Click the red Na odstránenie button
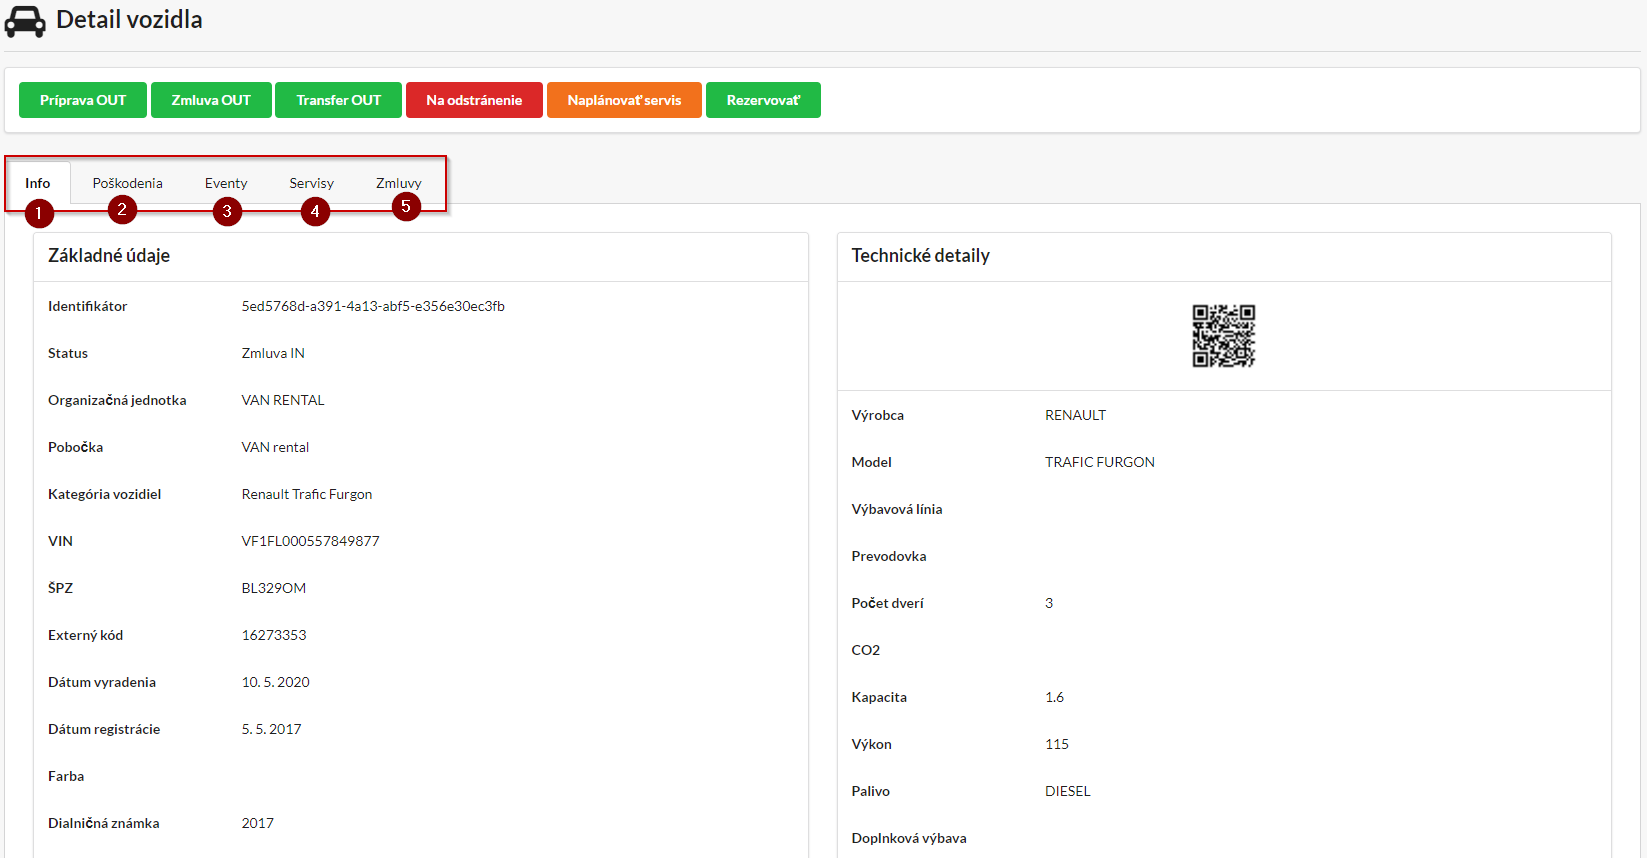This screenshot has height=858, width=1647. pos(474,100)
